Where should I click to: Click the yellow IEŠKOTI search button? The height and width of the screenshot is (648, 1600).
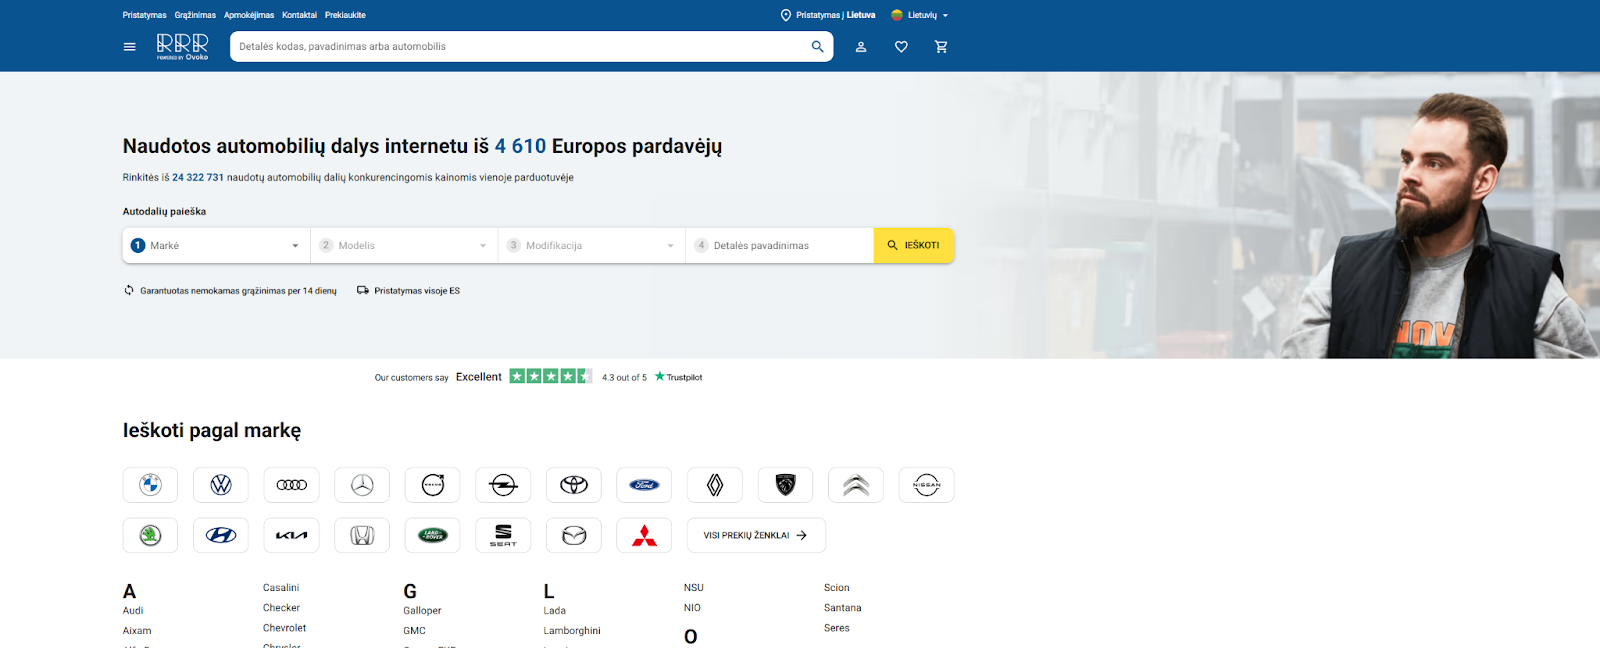click(x=914, y=245)
